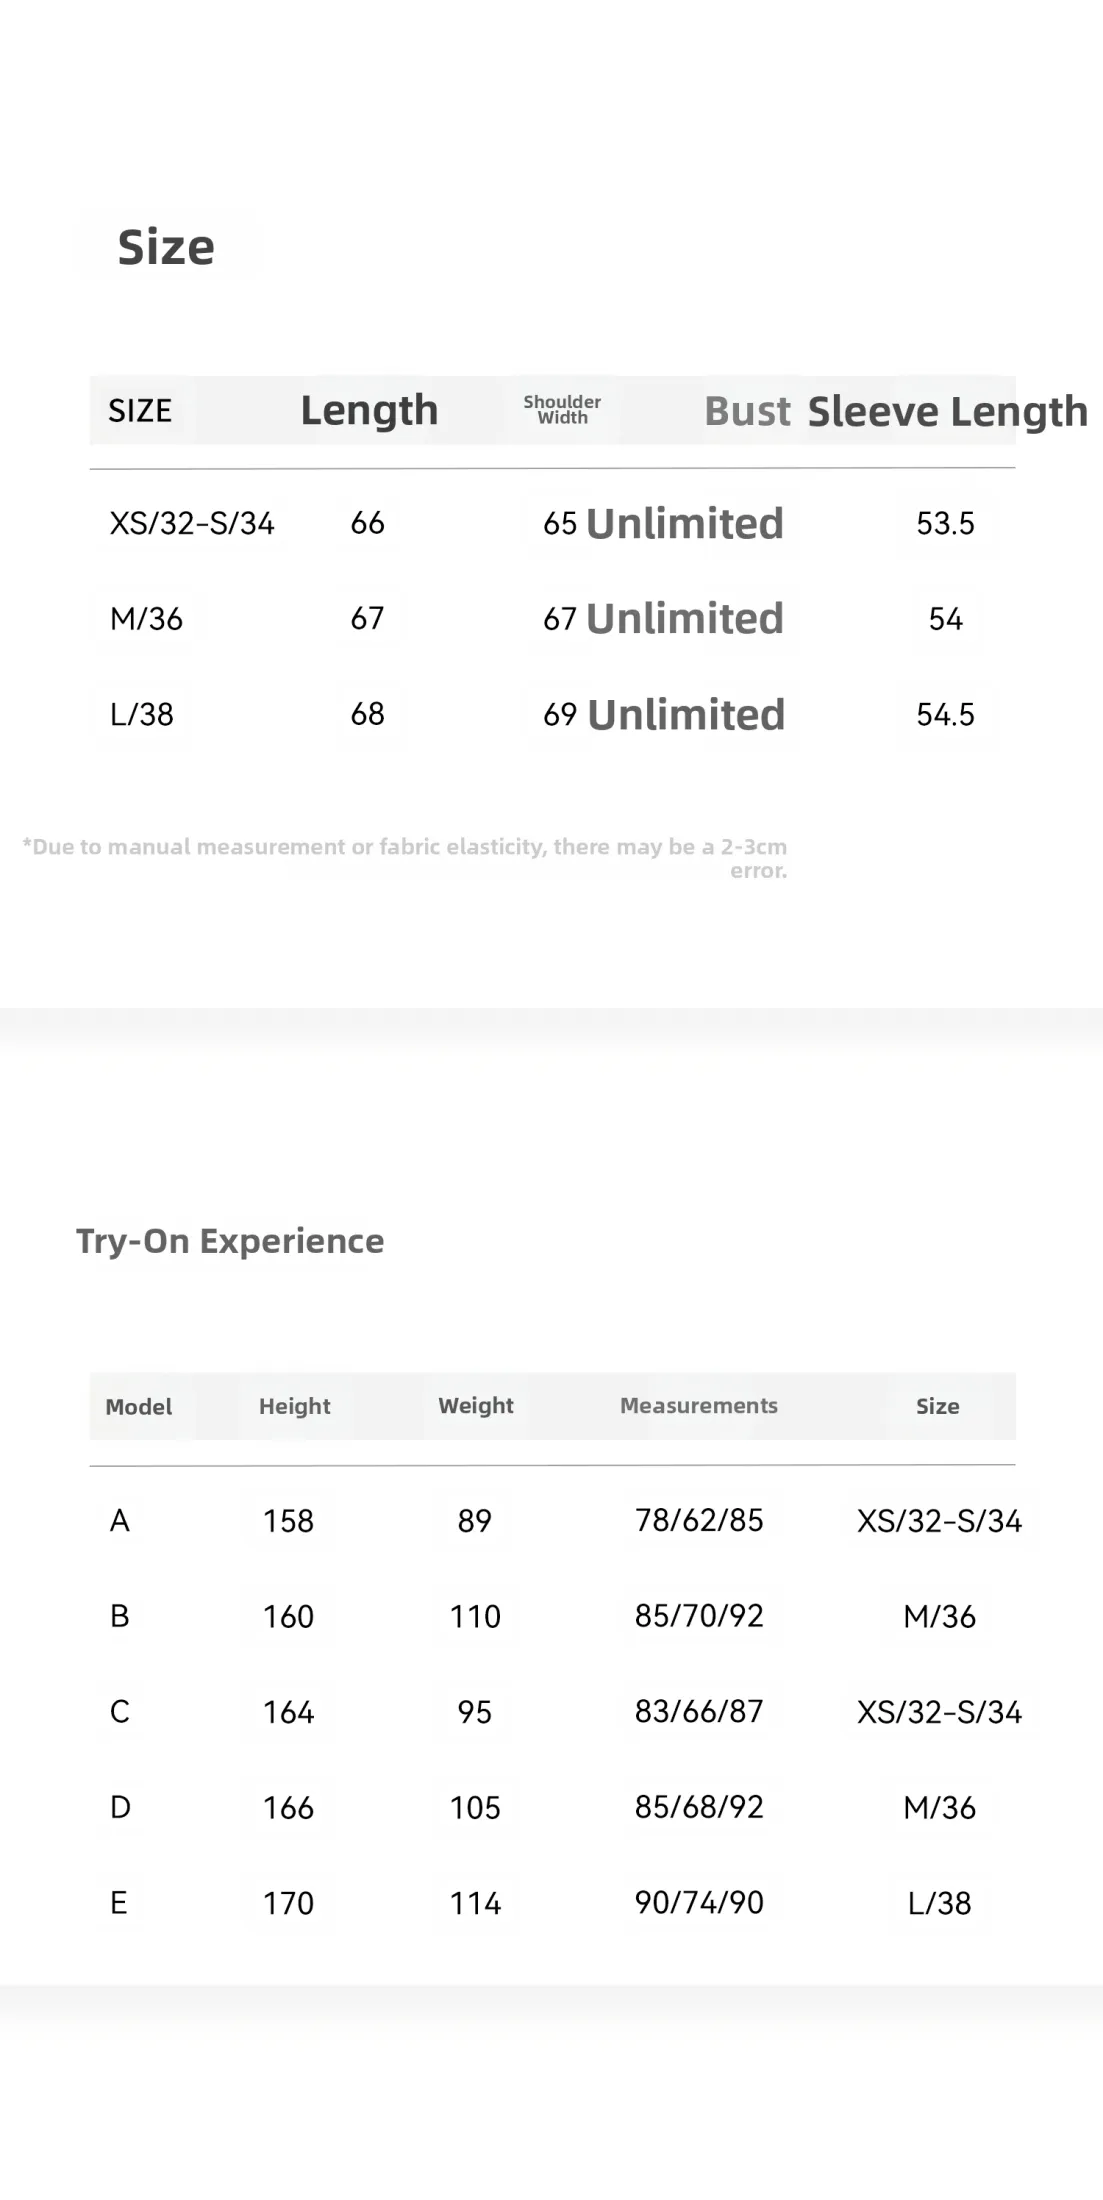This screenshot has width=1103, height=2200.
Task: Select the 85/70/92 measurements entry
Action: [699, 1616]
